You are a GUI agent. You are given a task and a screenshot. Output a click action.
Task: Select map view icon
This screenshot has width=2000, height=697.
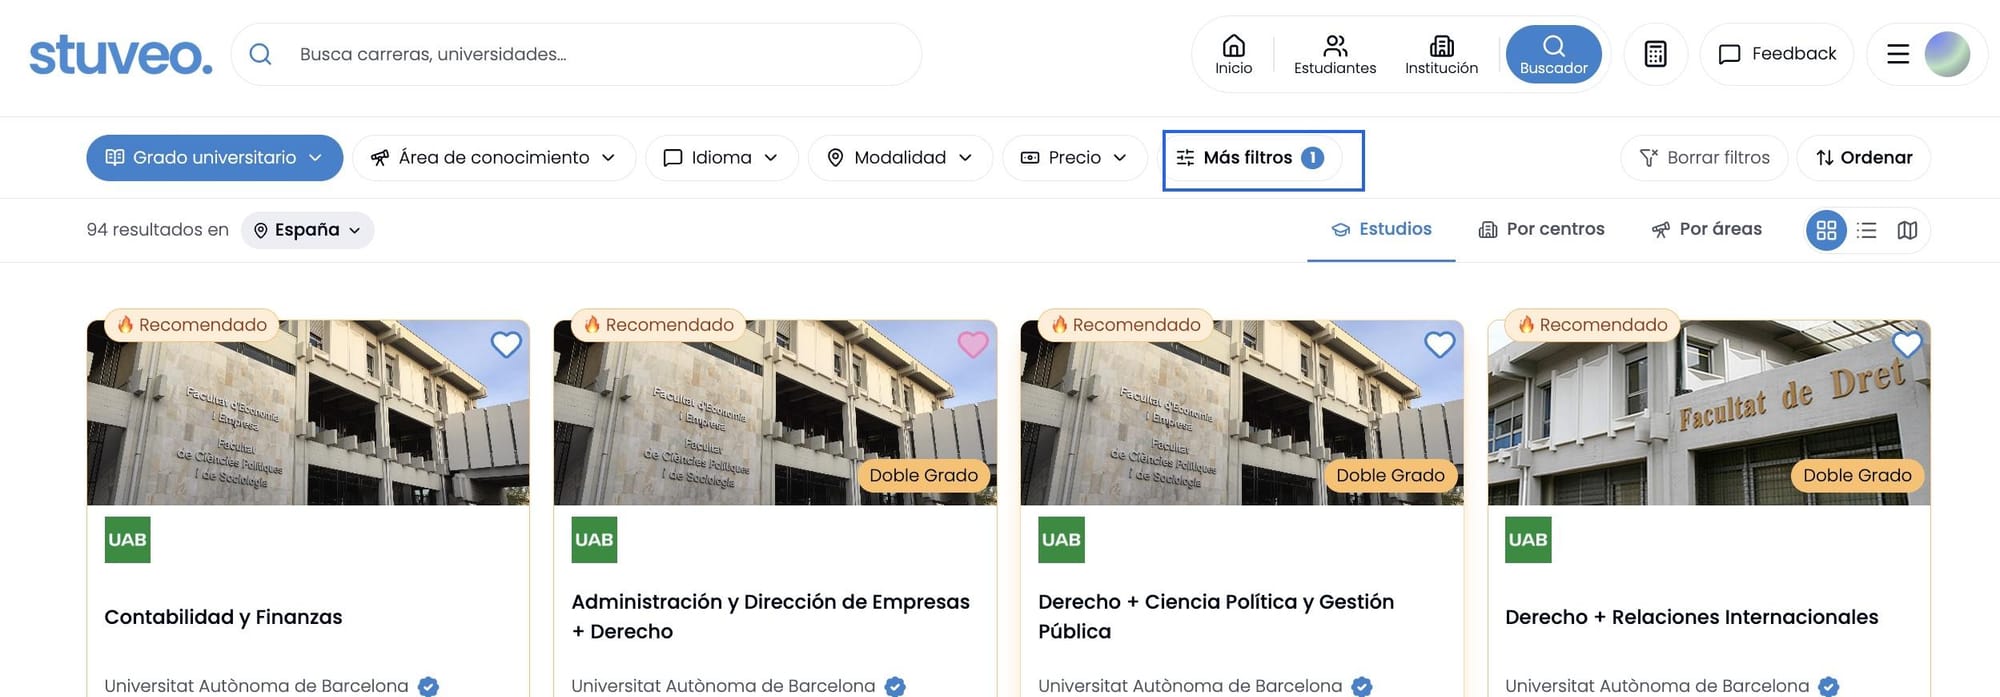(1907, 230)
